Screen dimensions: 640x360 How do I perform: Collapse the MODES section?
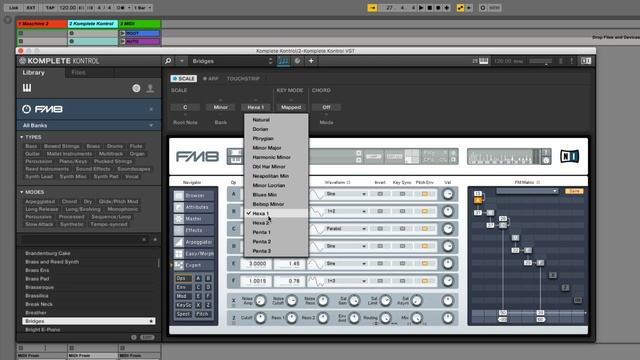pyautogui.click(x=22, y=192)
